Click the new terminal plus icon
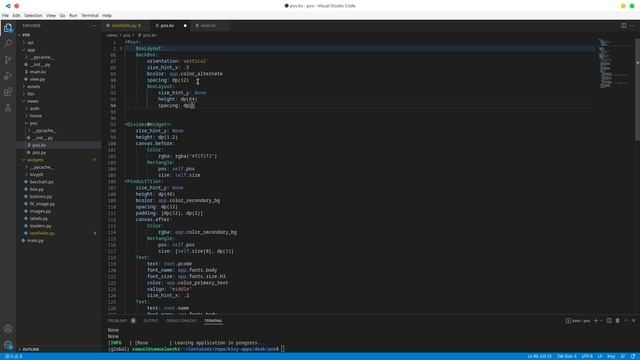The height and width of the screenshot is (360, 640). click(596, 321)
